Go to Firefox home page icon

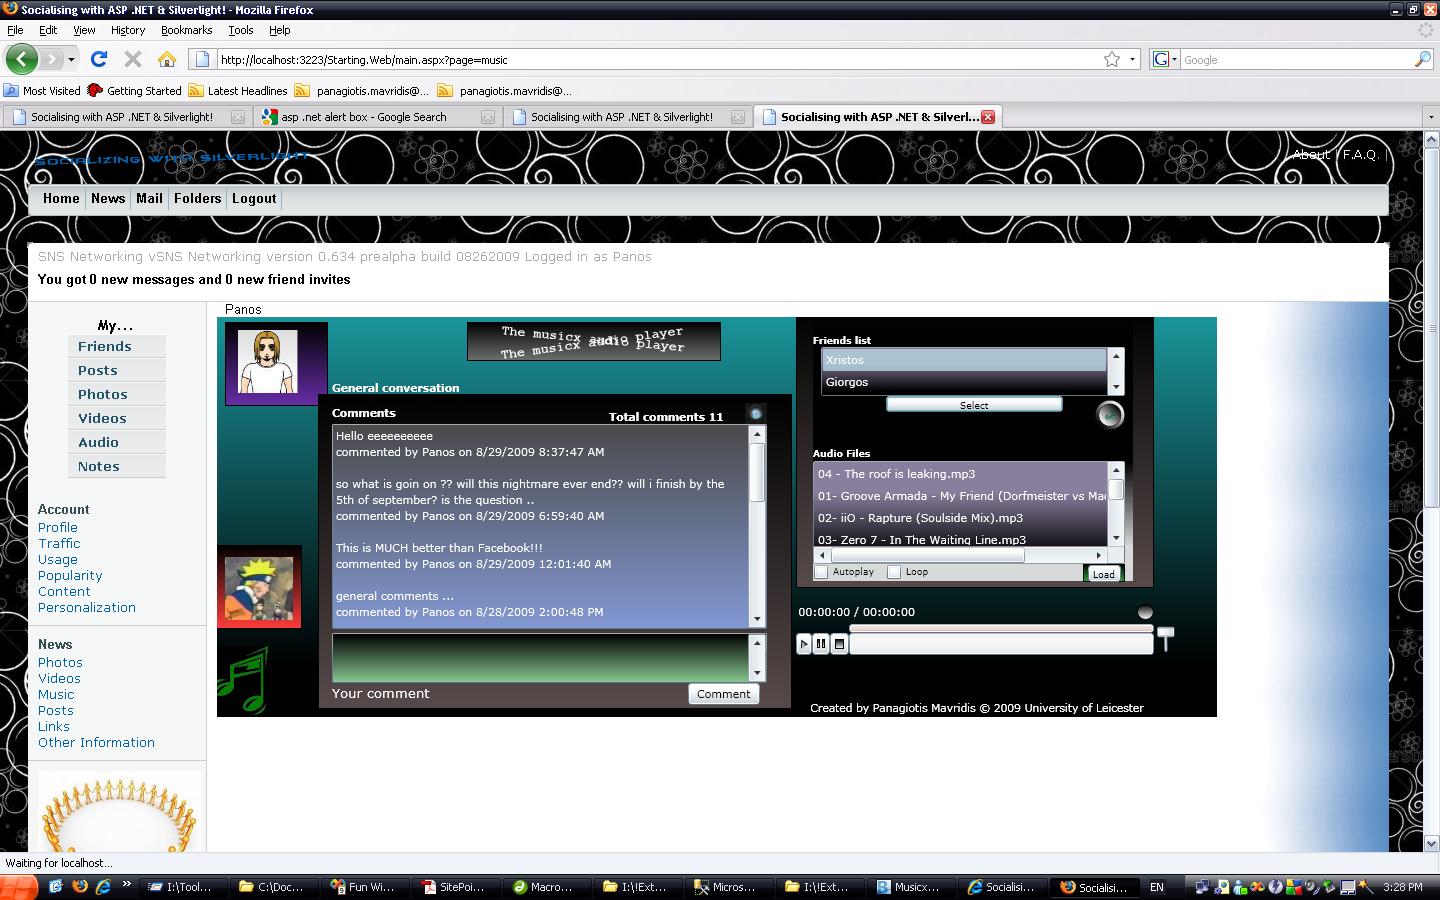167,59
